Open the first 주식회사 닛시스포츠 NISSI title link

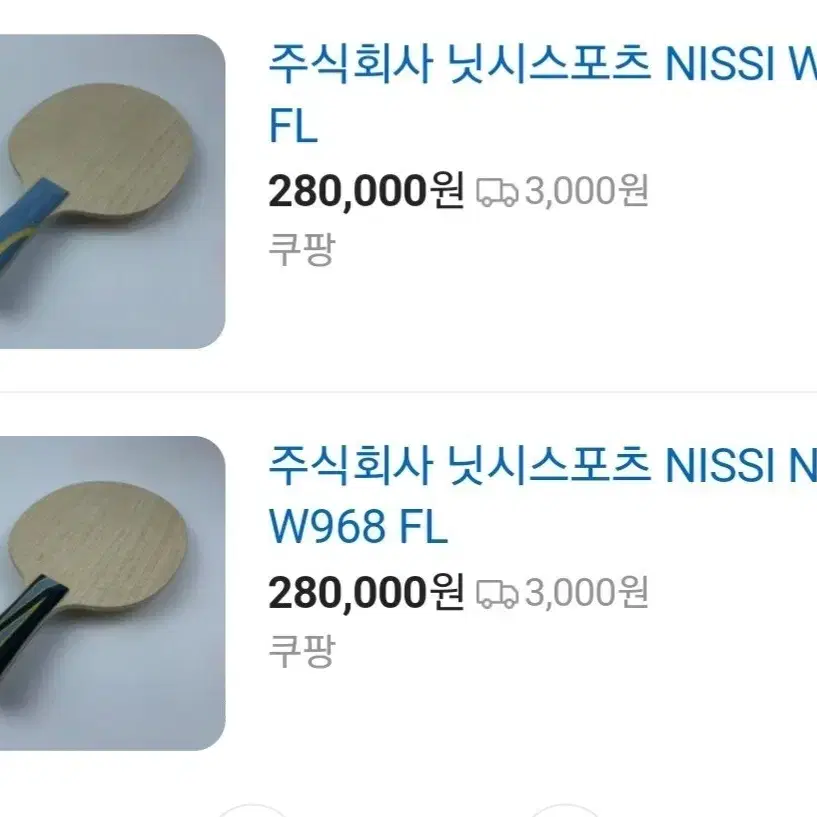pos(542,95)
